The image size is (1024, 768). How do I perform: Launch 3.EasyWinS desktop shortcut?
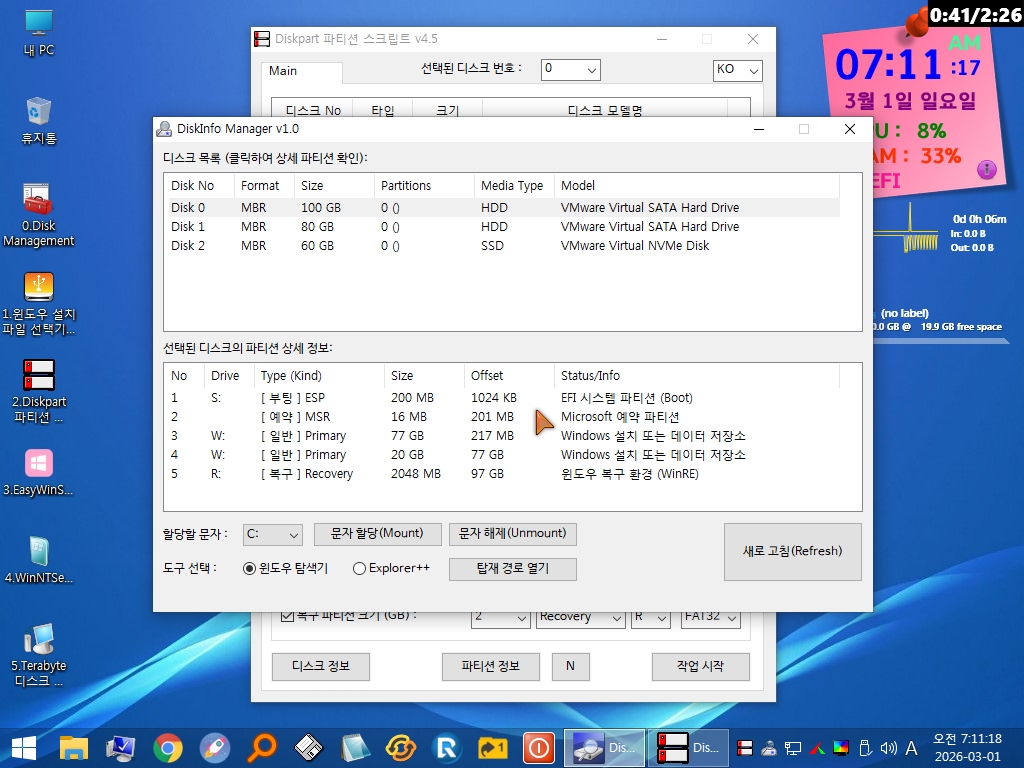coord(39,473)
